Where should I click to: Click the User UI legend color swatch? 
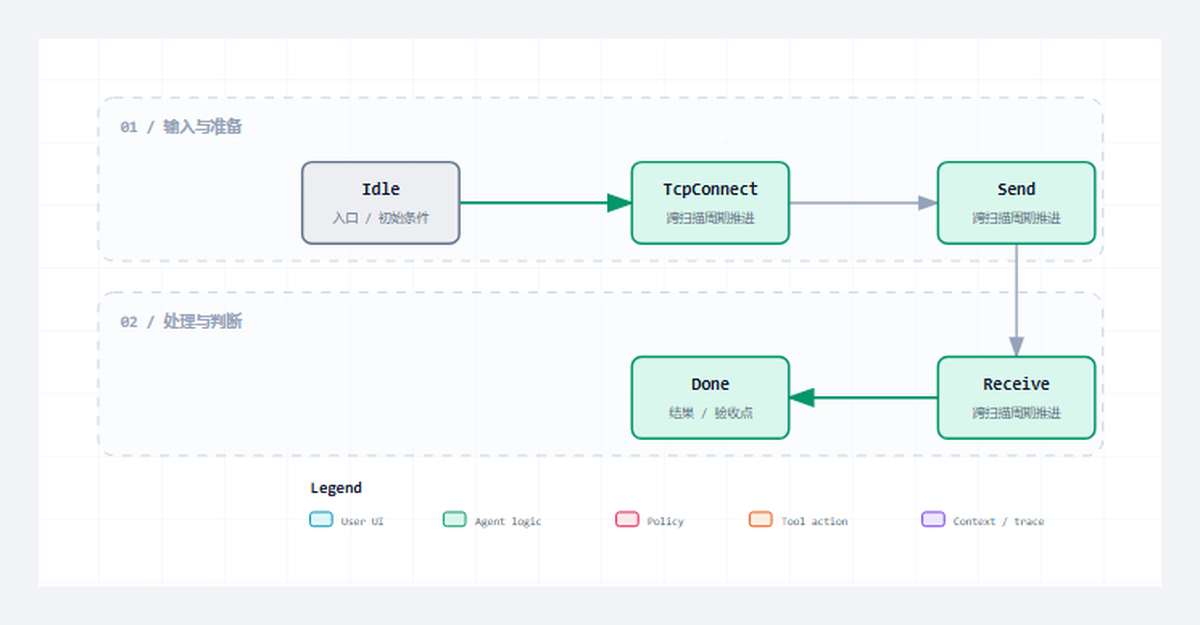(321, 520)
